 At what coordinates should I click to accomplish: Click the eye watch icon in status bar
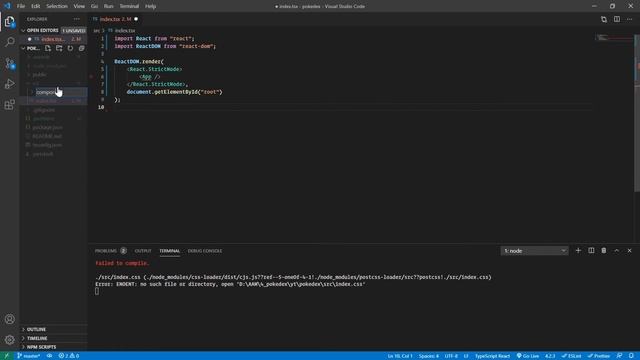point(49,356)
